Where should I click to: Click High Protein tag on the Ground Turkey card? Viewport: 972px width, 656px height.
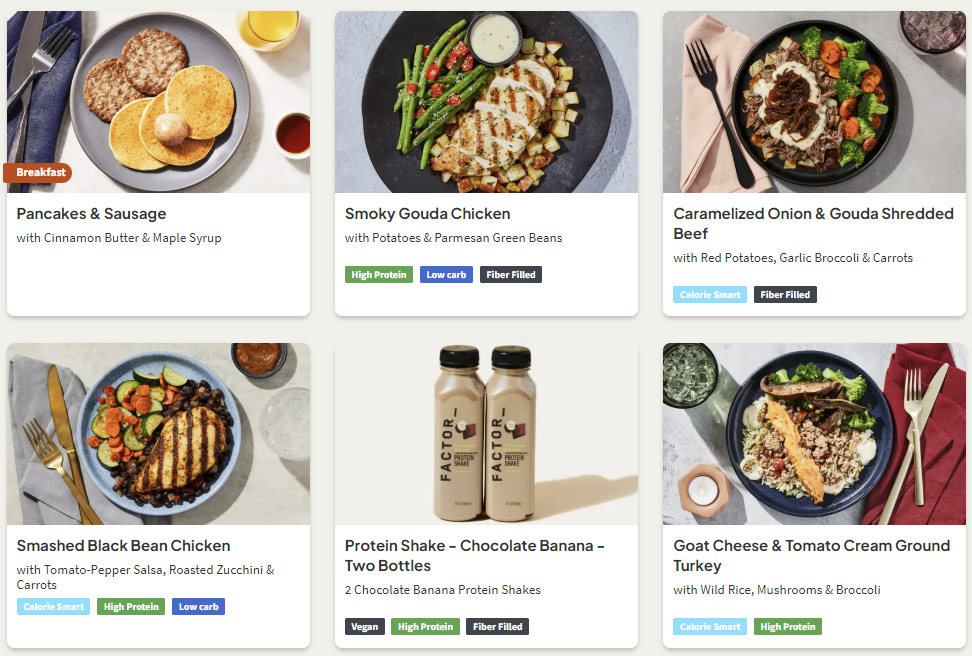[x=787, y=627]
